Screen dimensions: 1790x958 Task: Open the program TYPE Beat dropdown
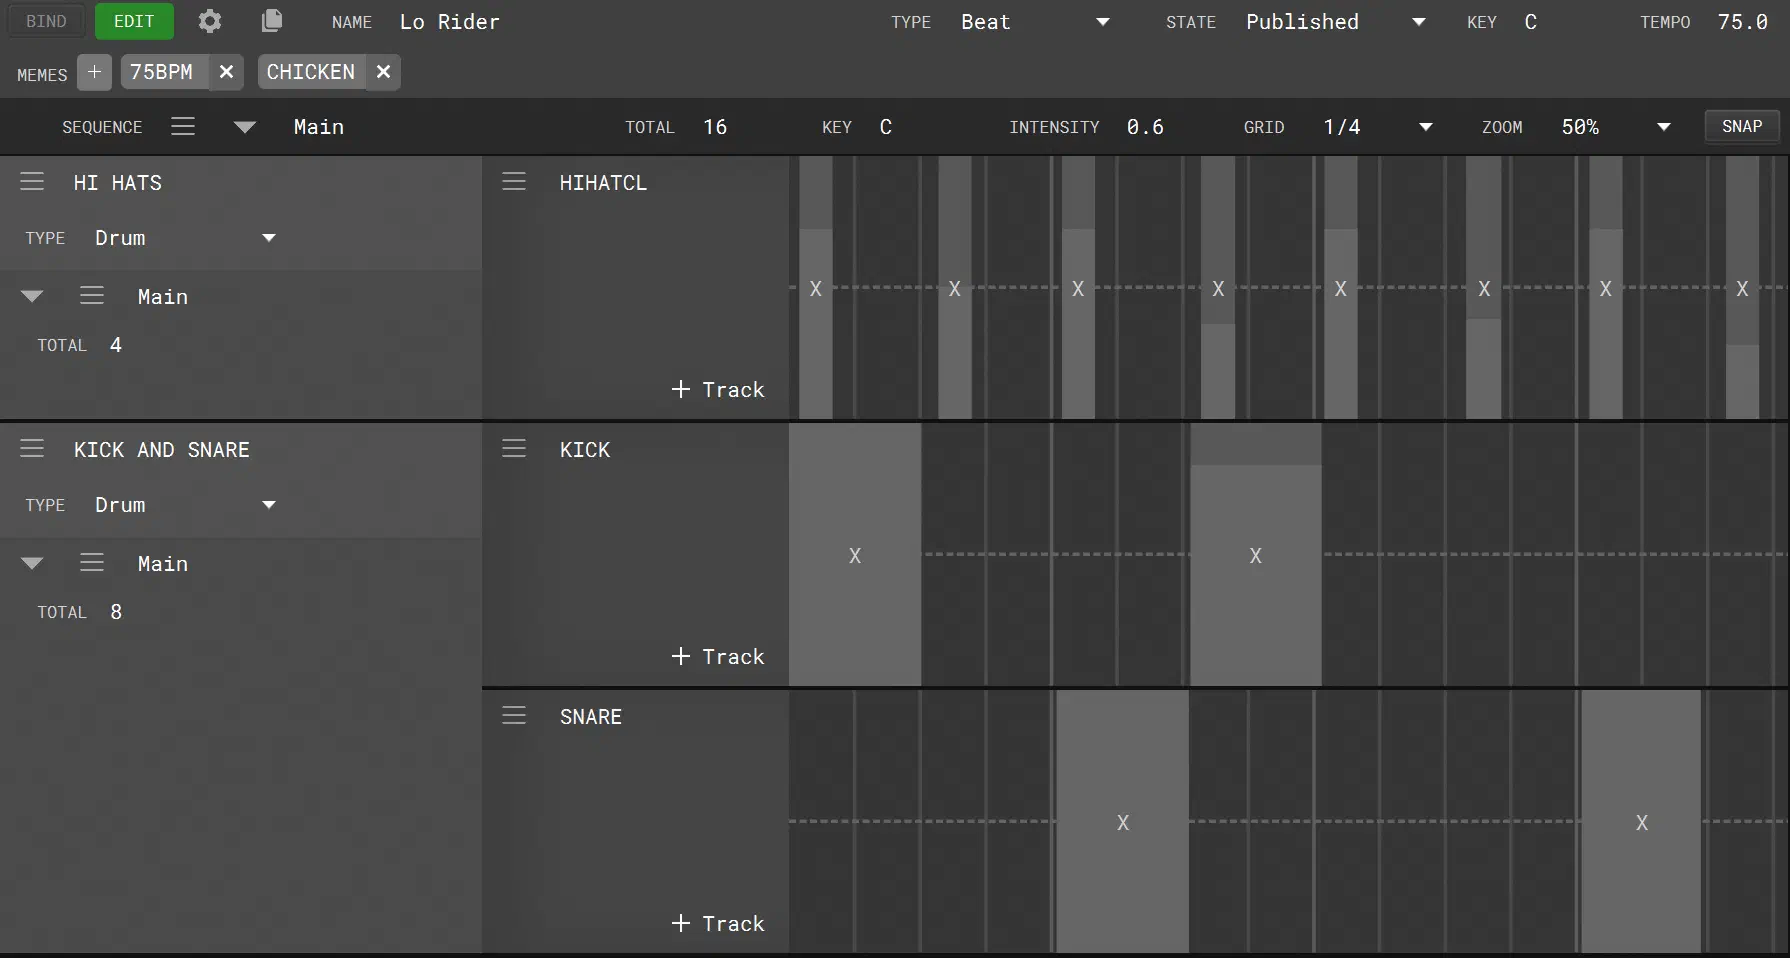tap(1035, 22)
